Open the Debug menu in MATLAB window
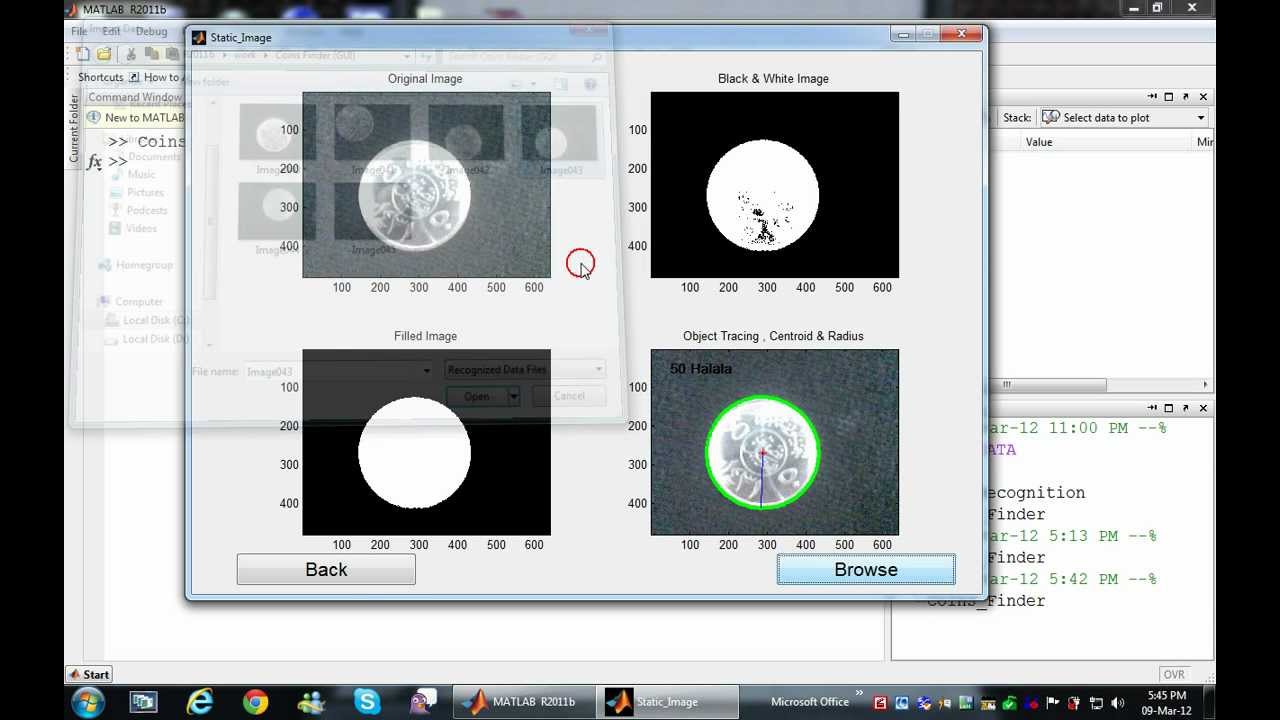 tap(151, 31)
